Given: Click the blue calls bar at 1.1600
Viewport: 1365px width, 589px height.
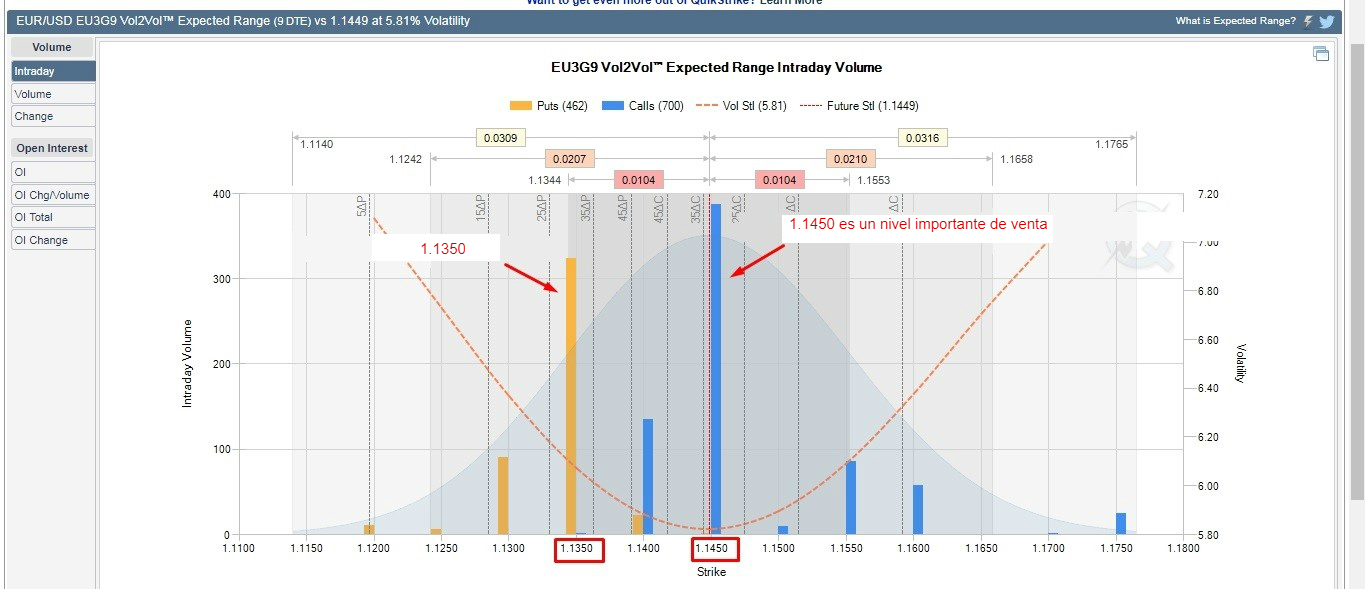Looking at the screenshot, I should pos(918,510).
